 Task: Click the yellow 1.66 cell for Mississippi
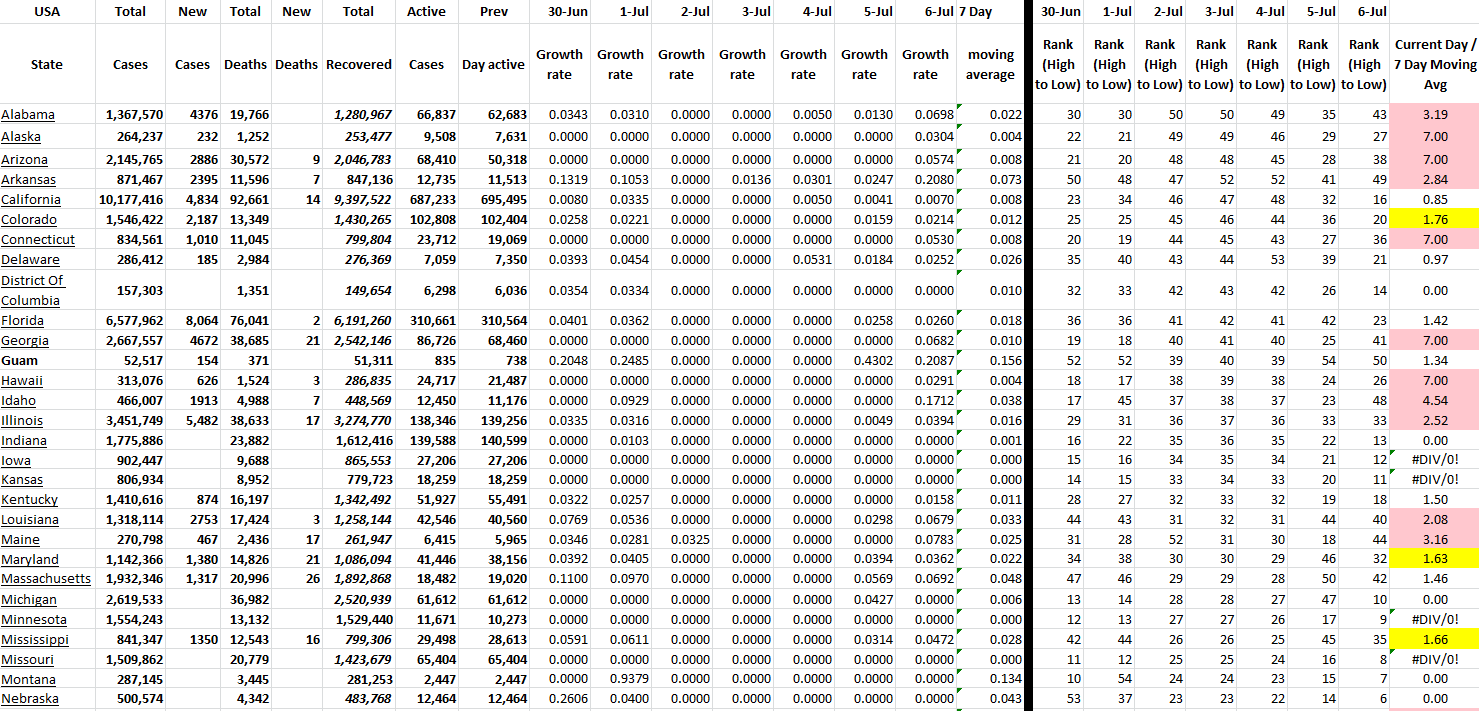(1434, 640)
